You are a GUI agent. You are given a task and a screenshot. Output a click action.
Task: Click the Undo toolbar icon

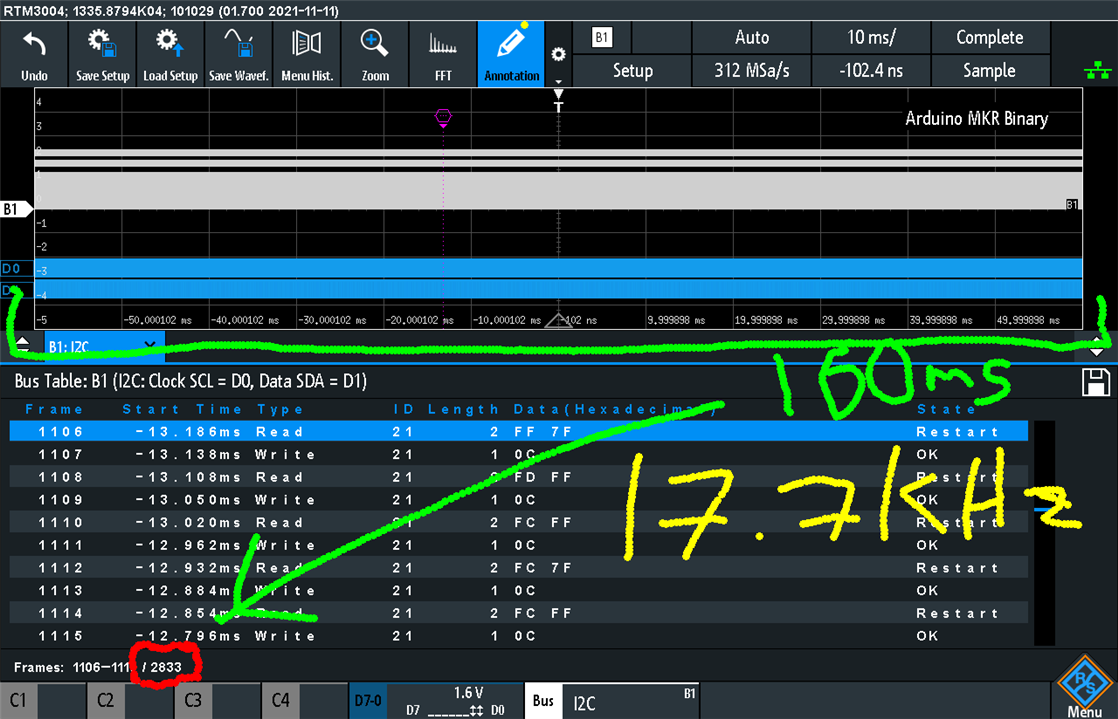tap(34, 54)
